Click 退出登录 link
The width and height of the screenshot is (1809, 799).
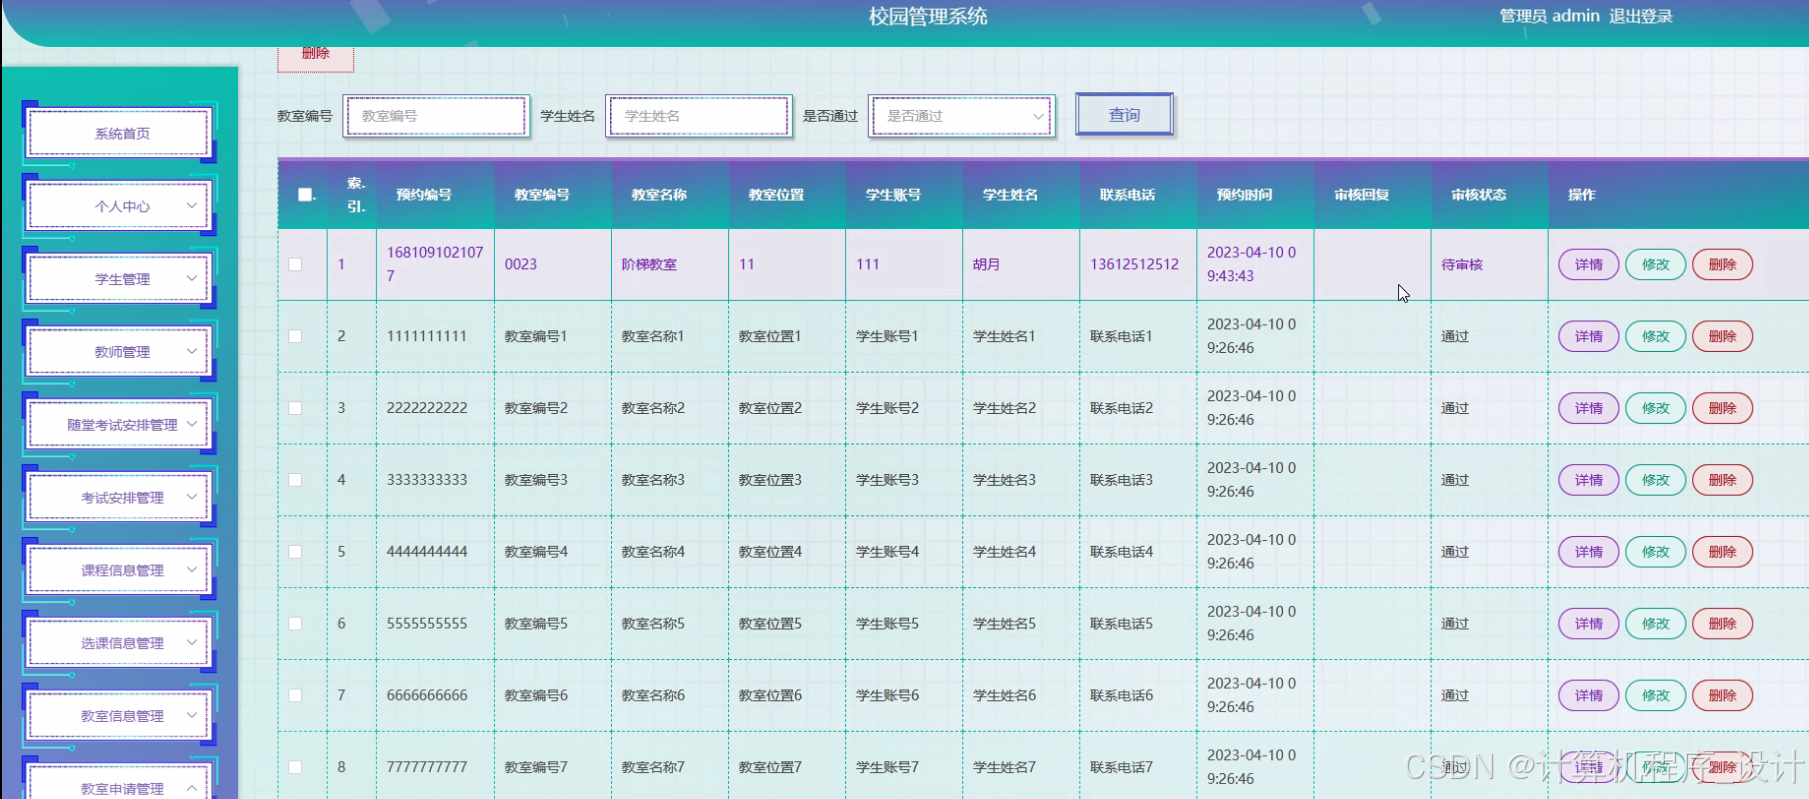pyautogui.click(x=1640, y=16)
